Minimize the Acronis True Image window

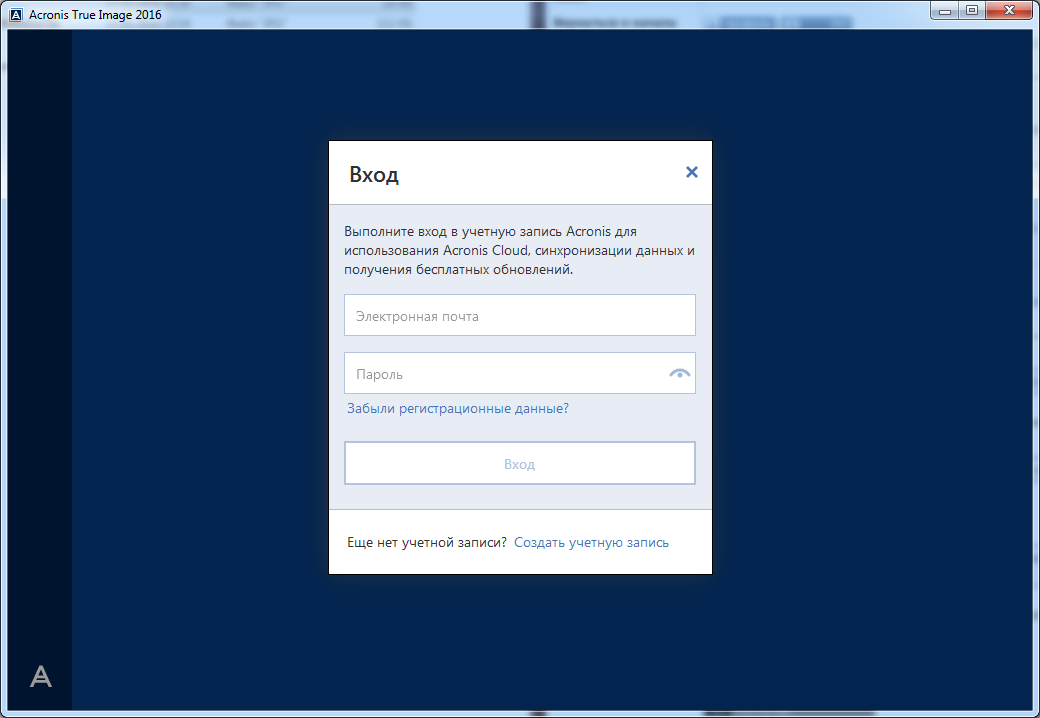pyautogui.click(x=945, y=10)
